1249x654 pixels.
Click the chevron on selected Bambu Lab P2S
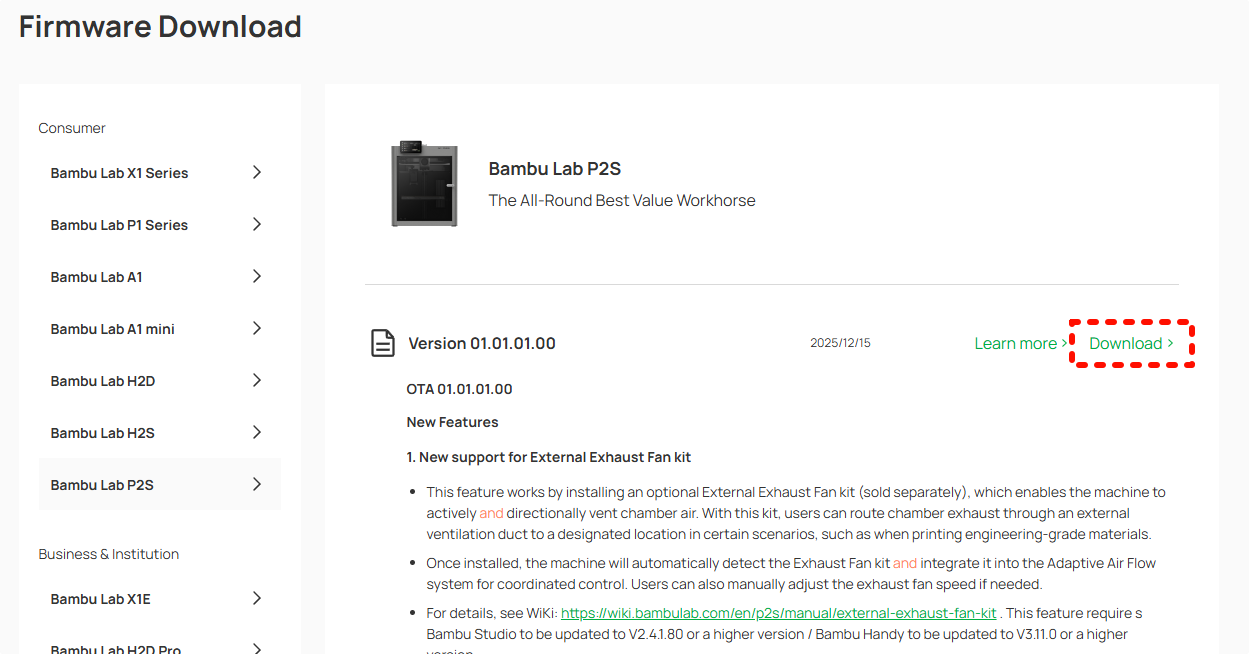(x=257, y=484)
